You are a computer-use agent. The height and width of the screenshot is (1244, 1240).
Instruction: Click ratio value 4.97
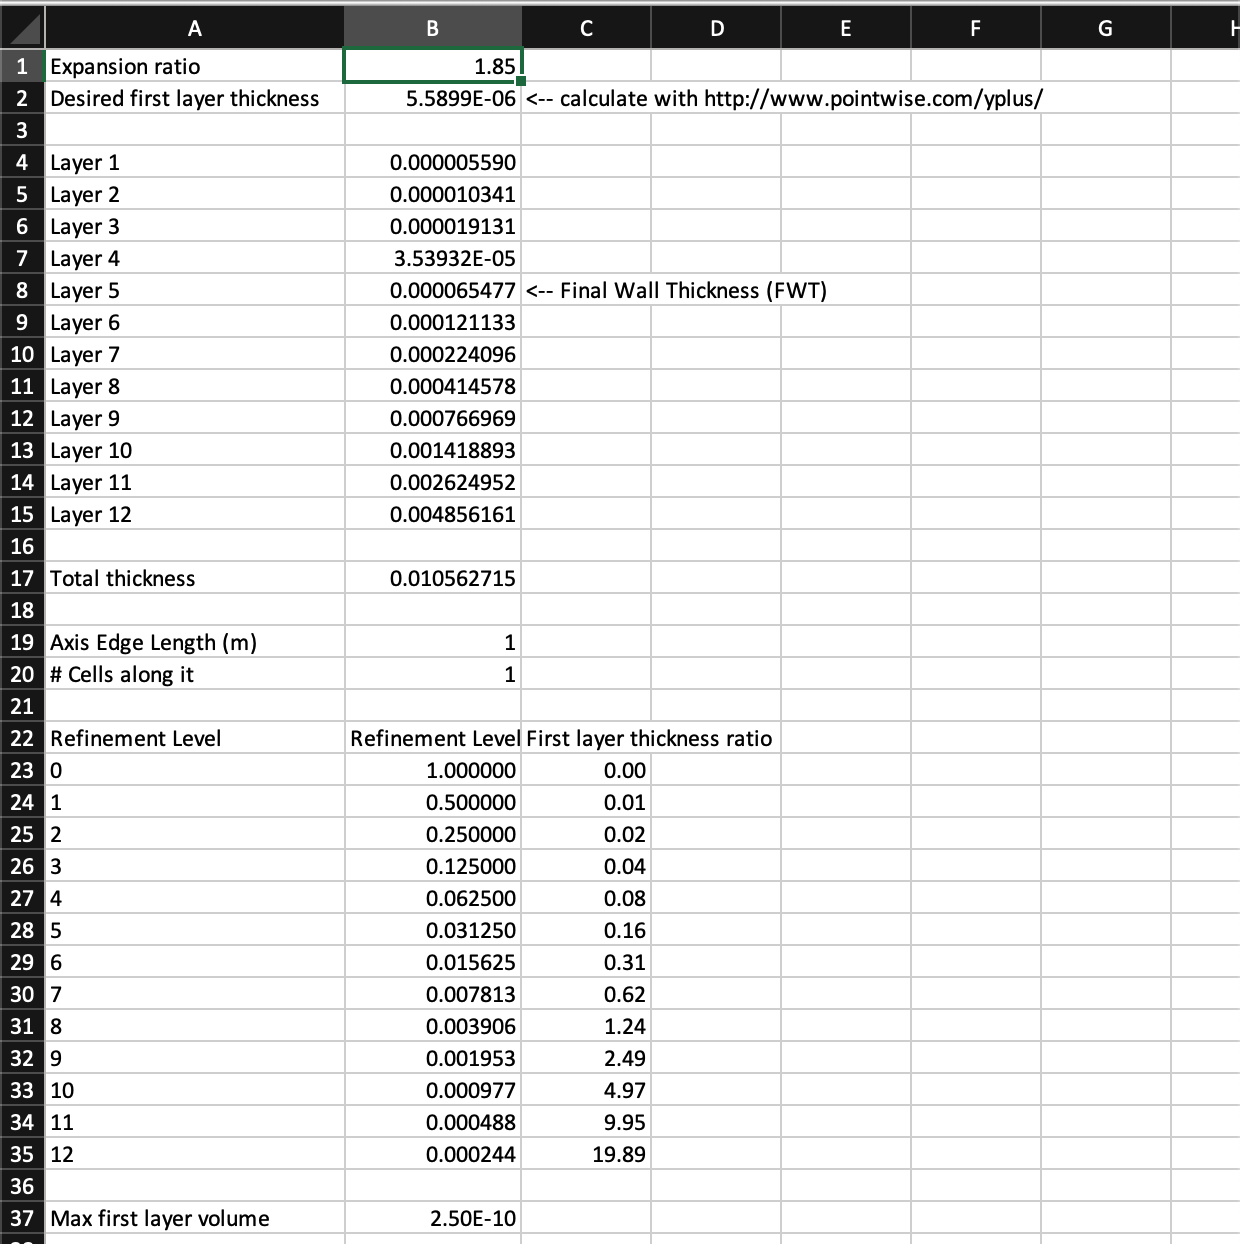pyautogui.click(x=586, y=1090)
